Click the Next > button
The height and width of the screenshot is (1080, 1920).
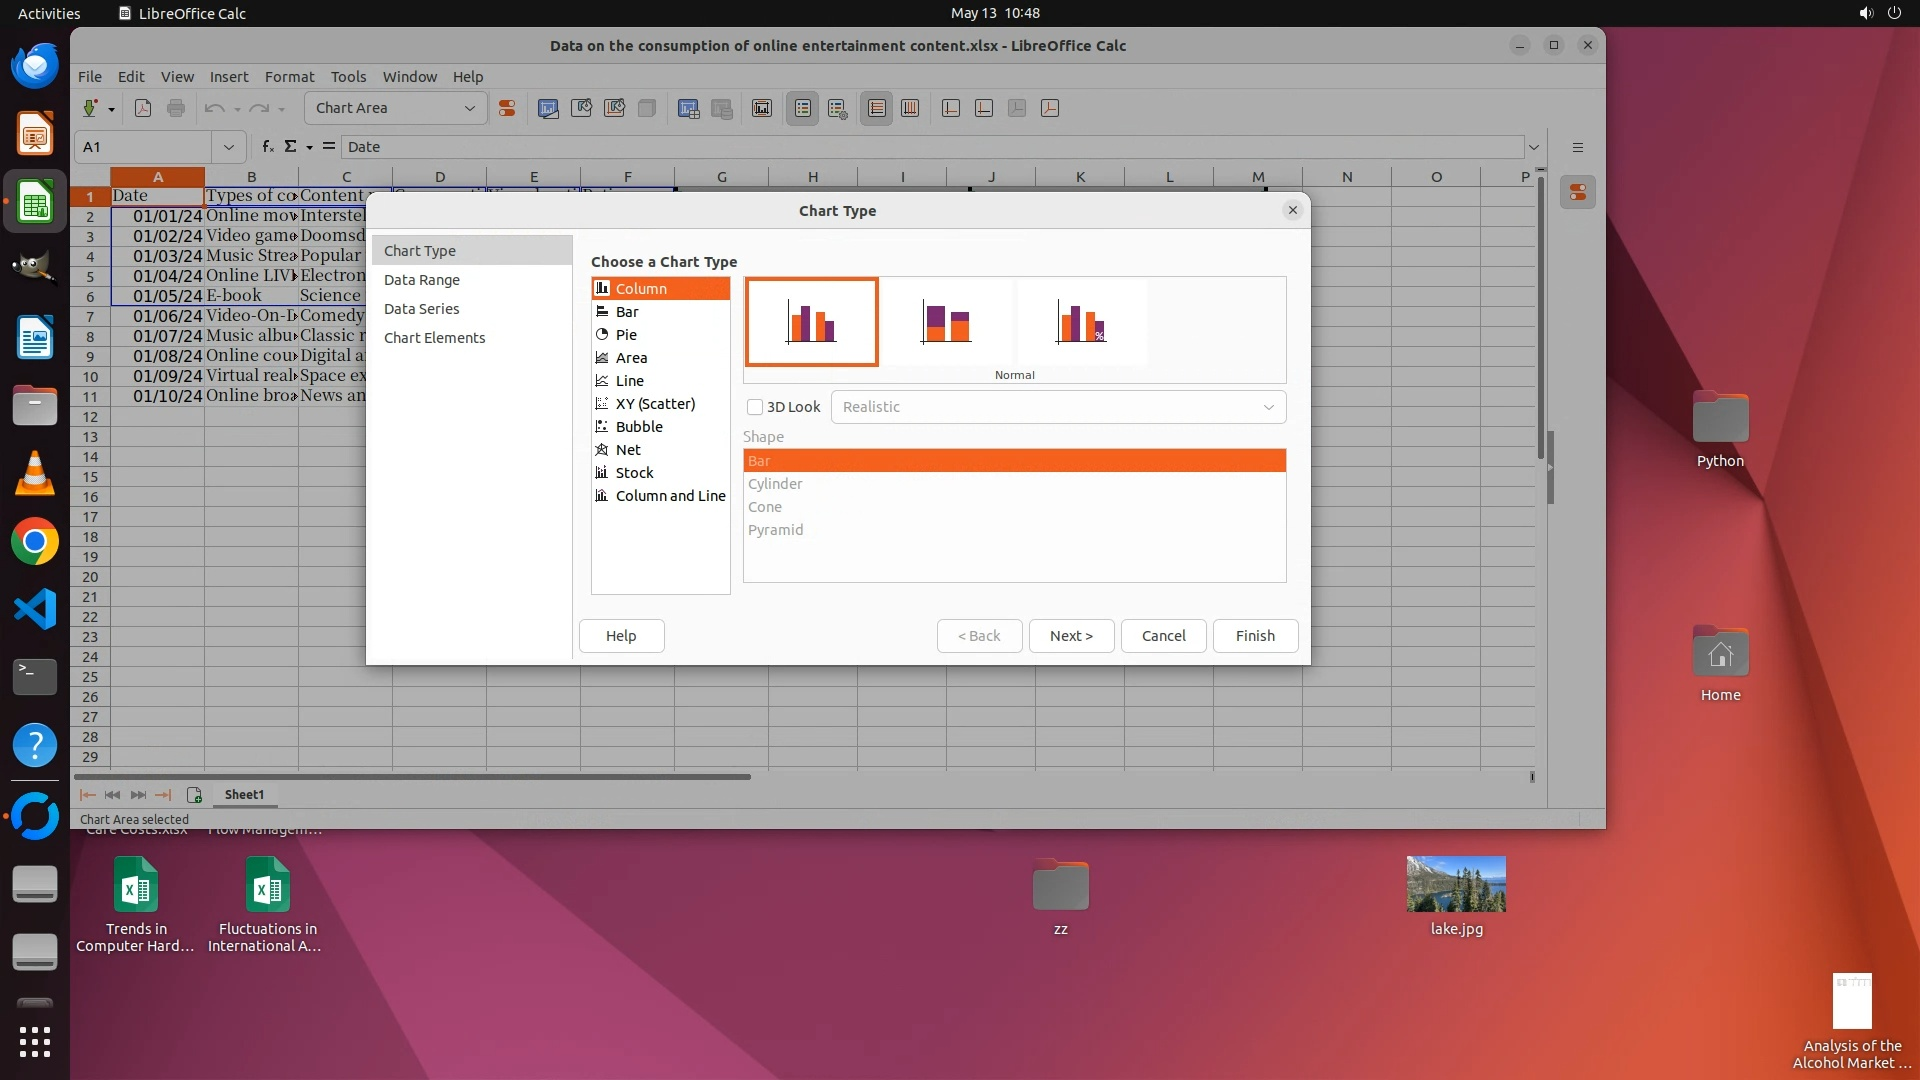1071,636
